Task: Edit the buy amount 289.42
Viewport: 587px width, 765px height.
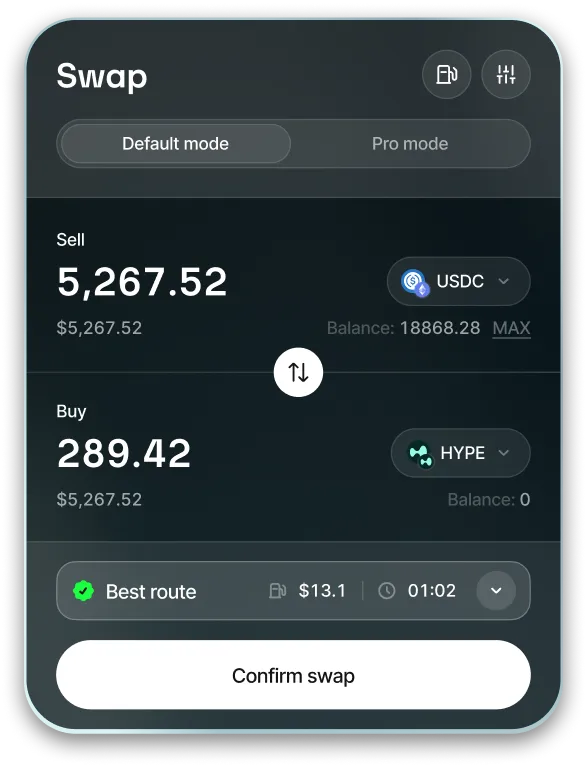Action: point(124,454)
